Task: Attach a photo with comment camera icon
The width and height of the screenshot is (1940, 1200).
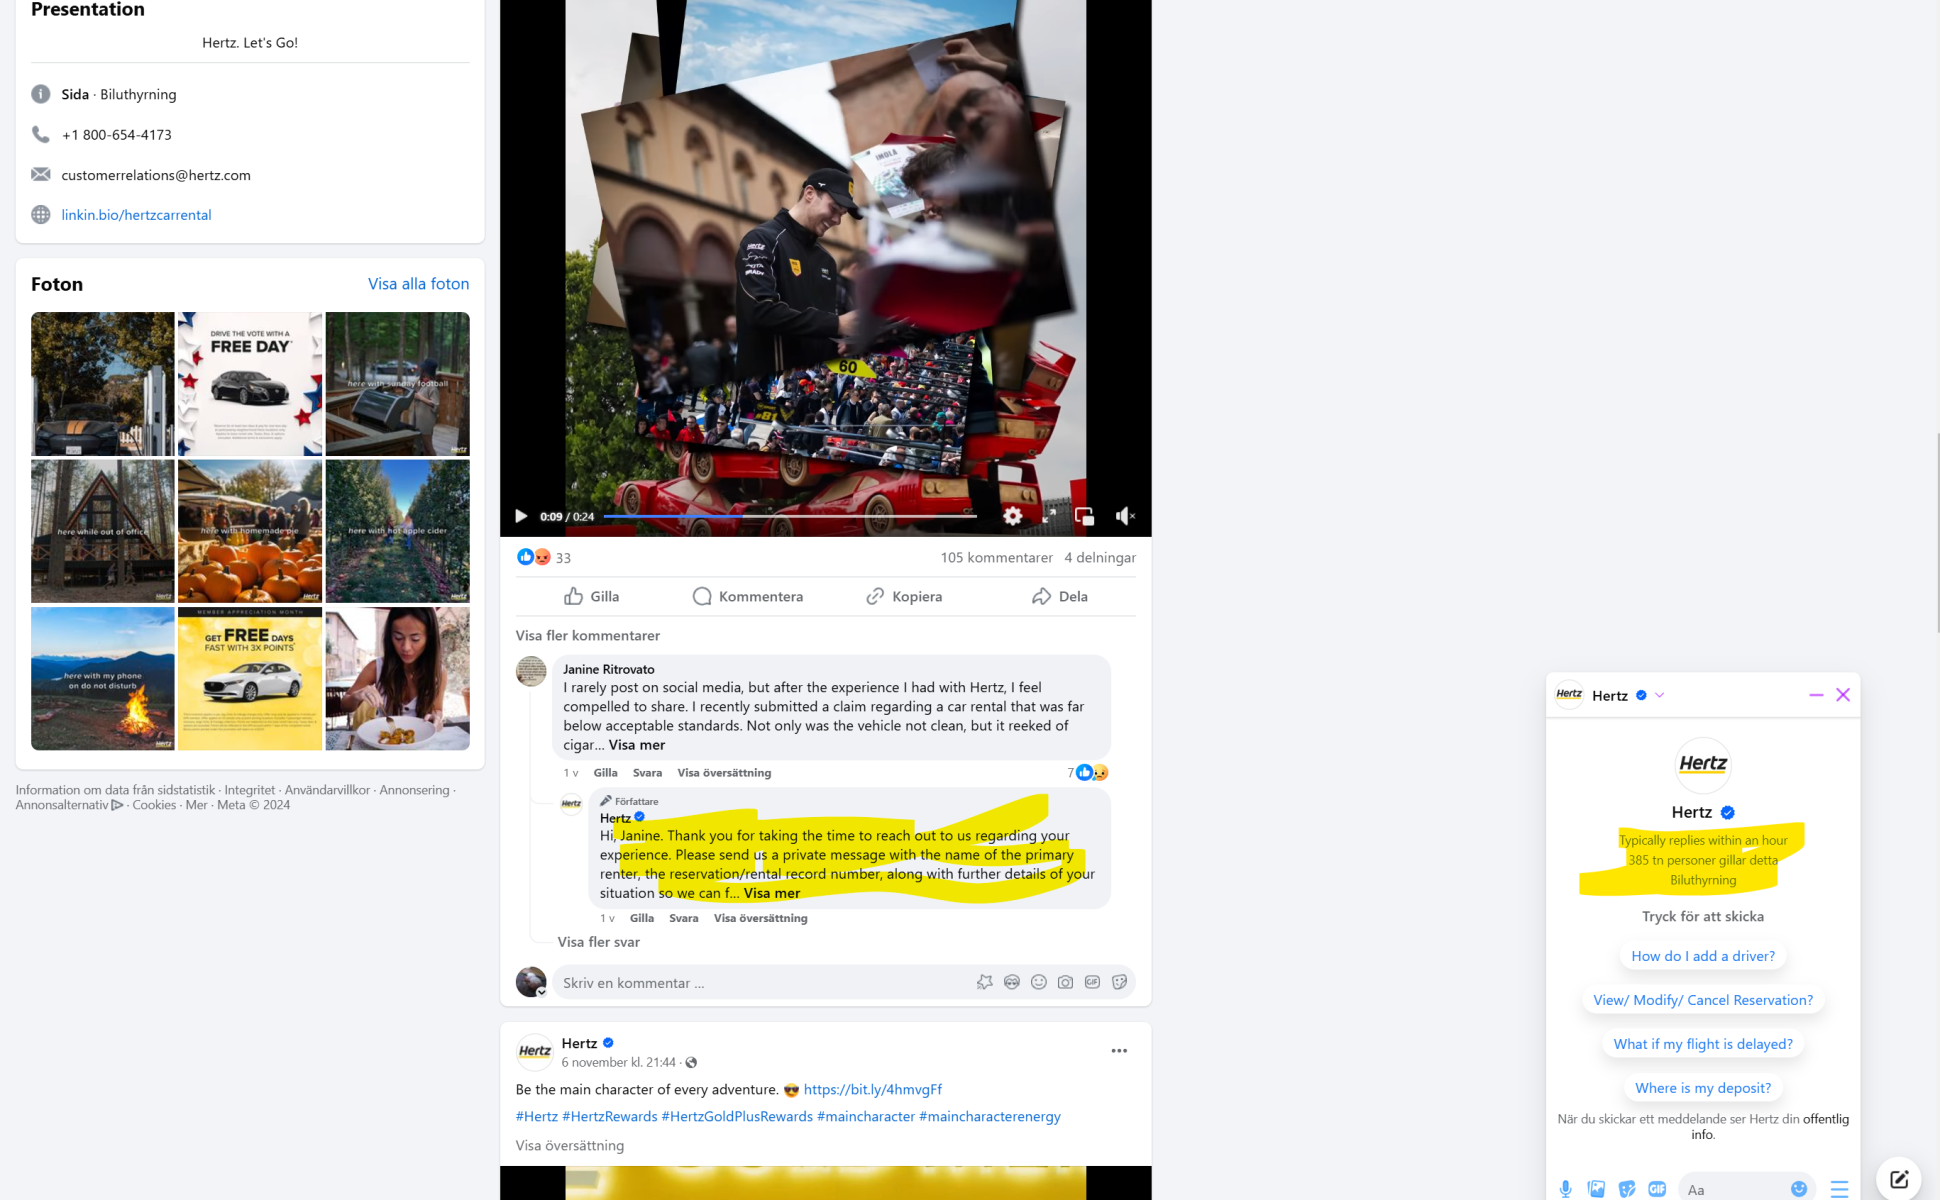Action: coord(1065,982)
